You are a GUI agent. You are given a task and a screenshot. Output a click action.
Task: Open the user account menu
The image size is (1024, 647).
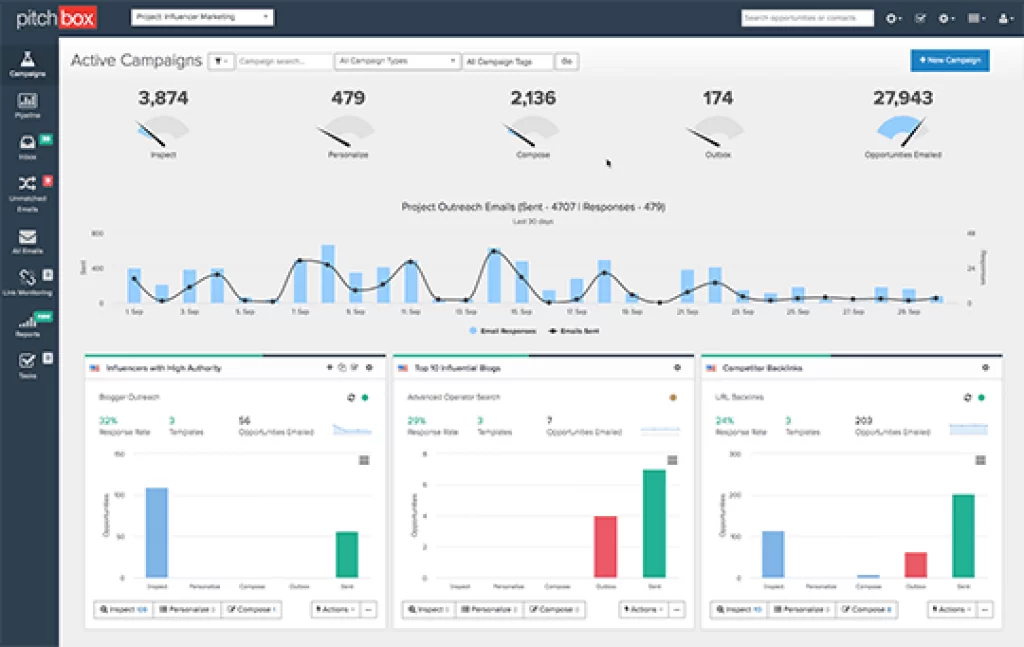click(x=1006, y=18)
